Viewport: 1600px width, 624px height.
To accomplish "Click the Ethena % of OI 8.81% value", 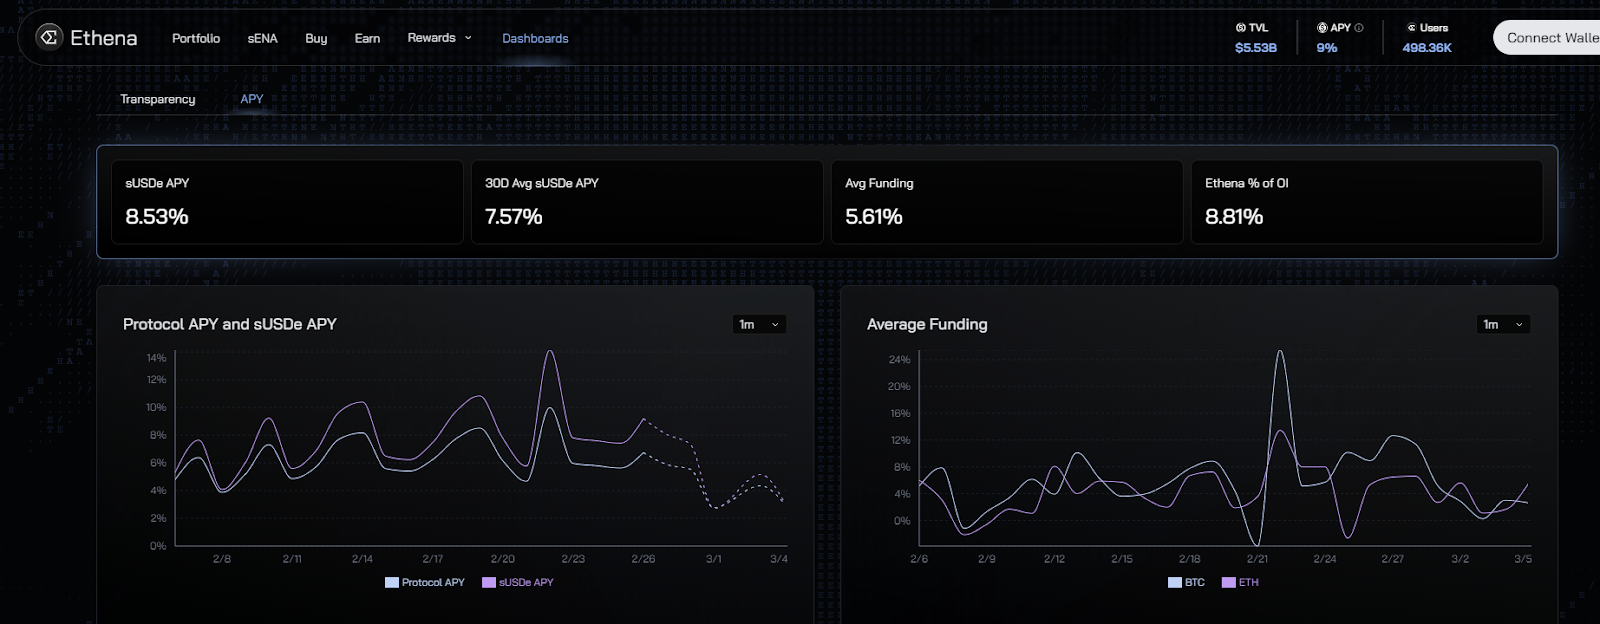I will pyautogui.click(x=1234, y=216).
